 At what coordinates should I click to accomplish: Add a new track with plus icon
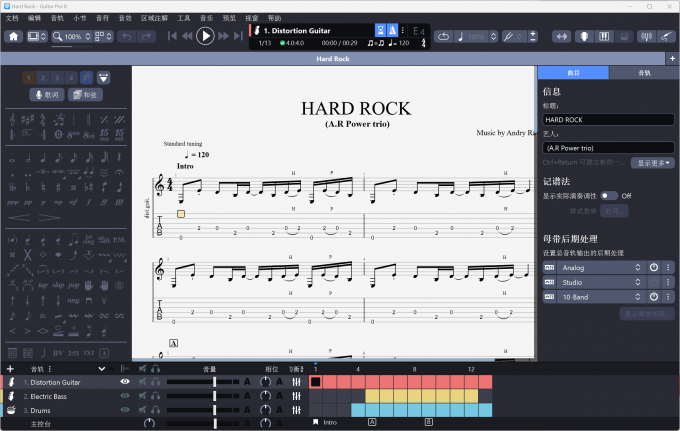pos(10,368)
